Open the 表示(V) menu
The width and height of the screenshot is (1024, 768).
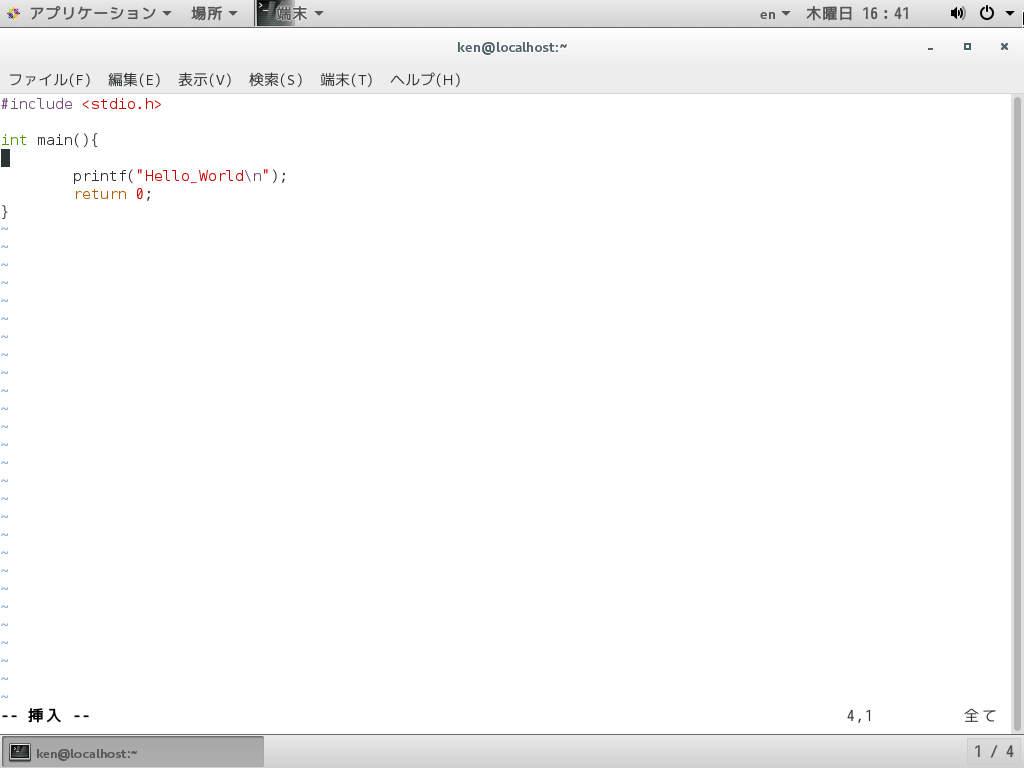click(204, 79)
